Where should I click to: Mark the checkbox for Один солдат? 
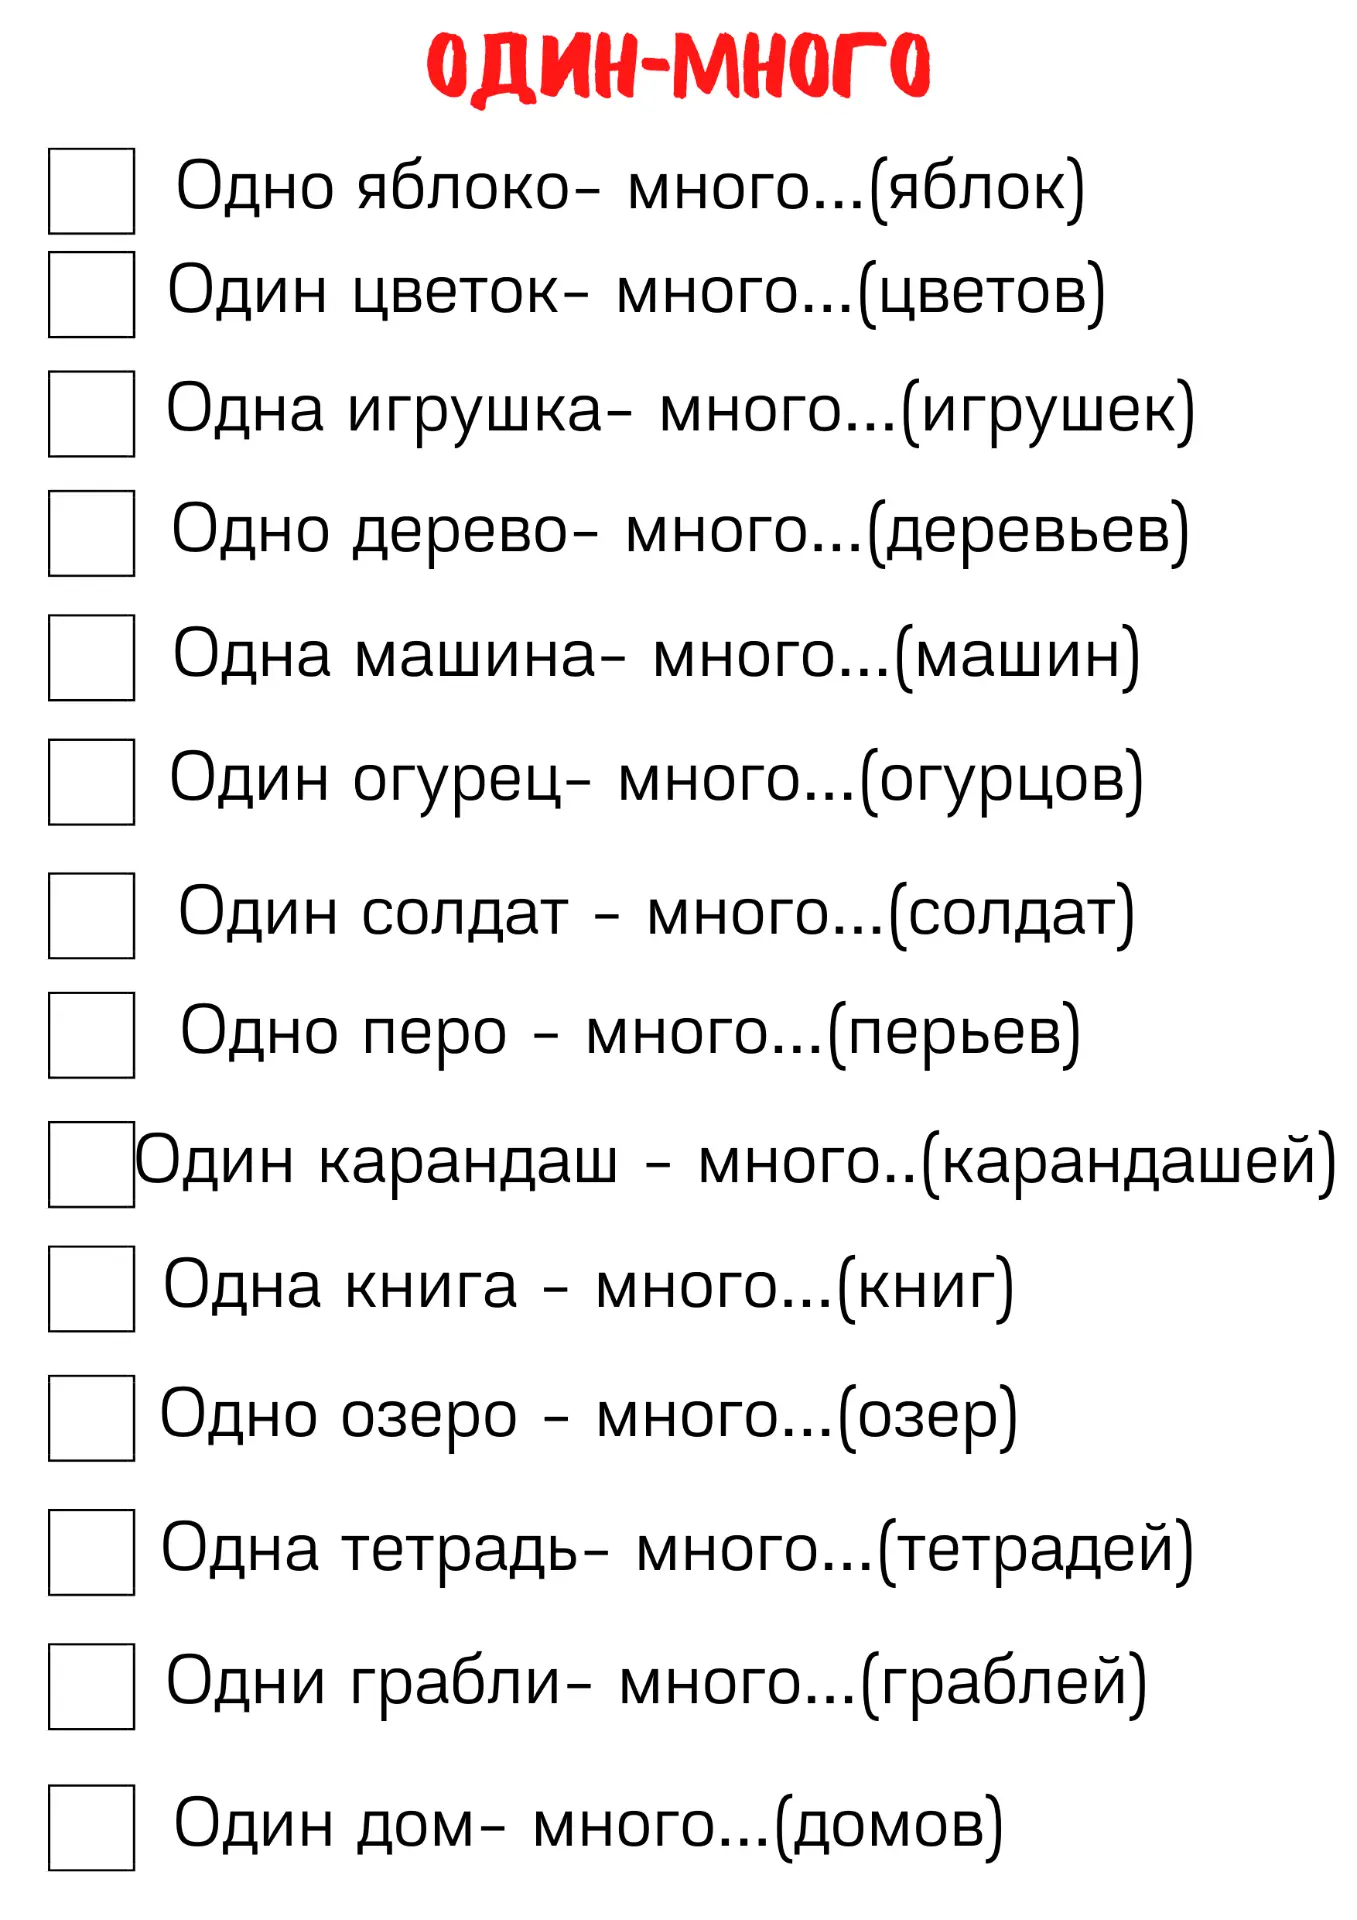click(x=91, y=916)
